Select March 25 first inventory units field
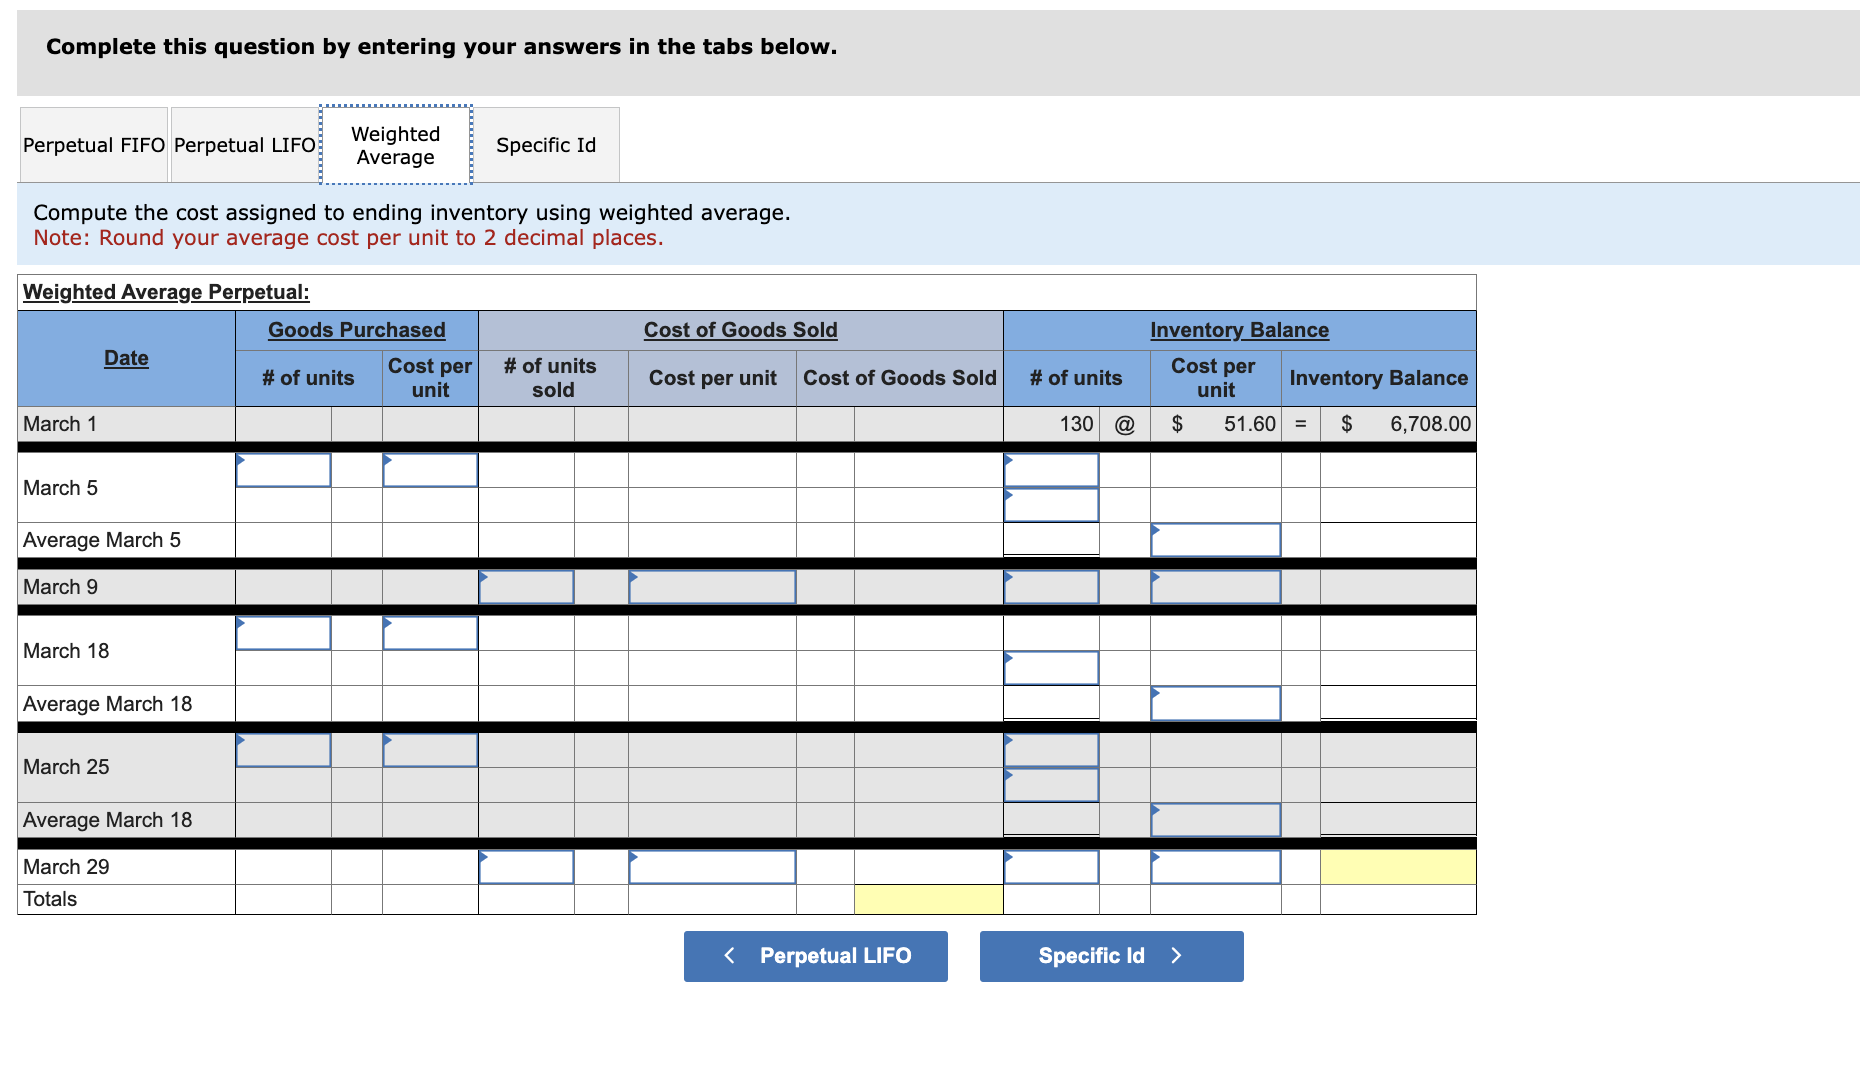This screenshot has height=1070, width=1860. coord(1051,750)
